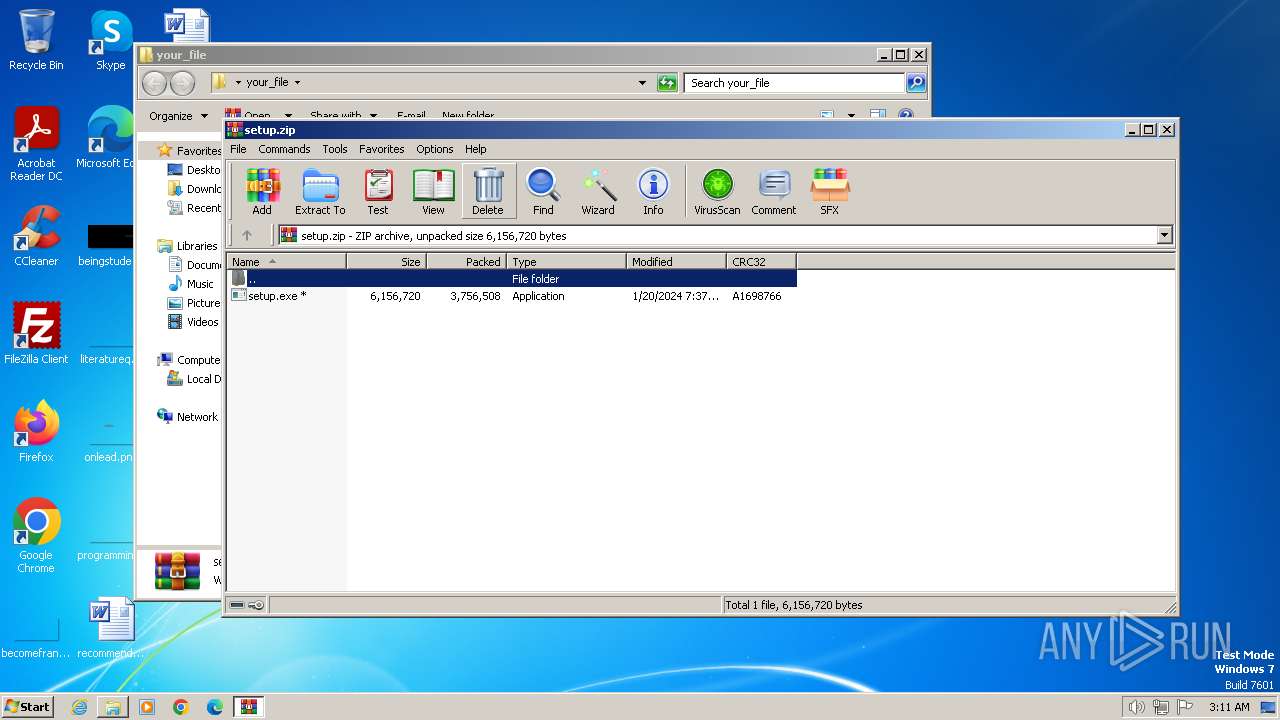Open the File menu in WinRAR
This screenshot has height=720, width=1280.
coord(238,149)
